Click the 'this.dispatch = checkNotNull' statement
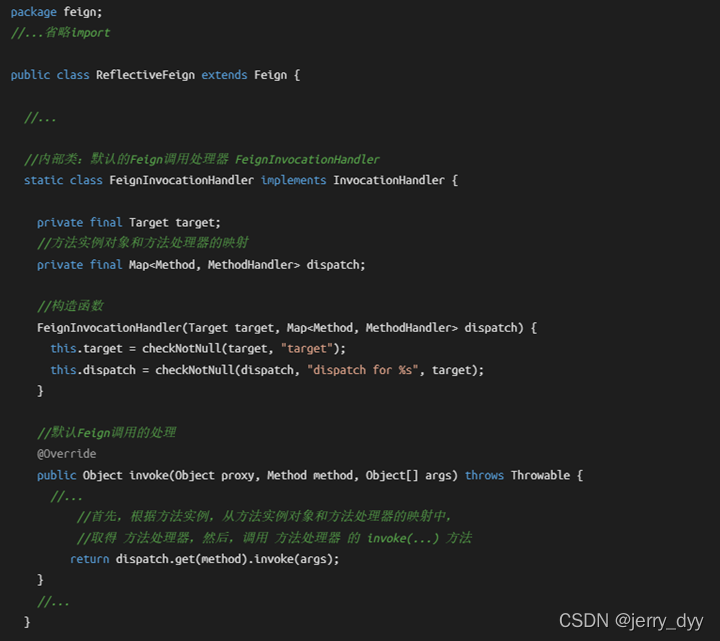 [x=267, y=370]
